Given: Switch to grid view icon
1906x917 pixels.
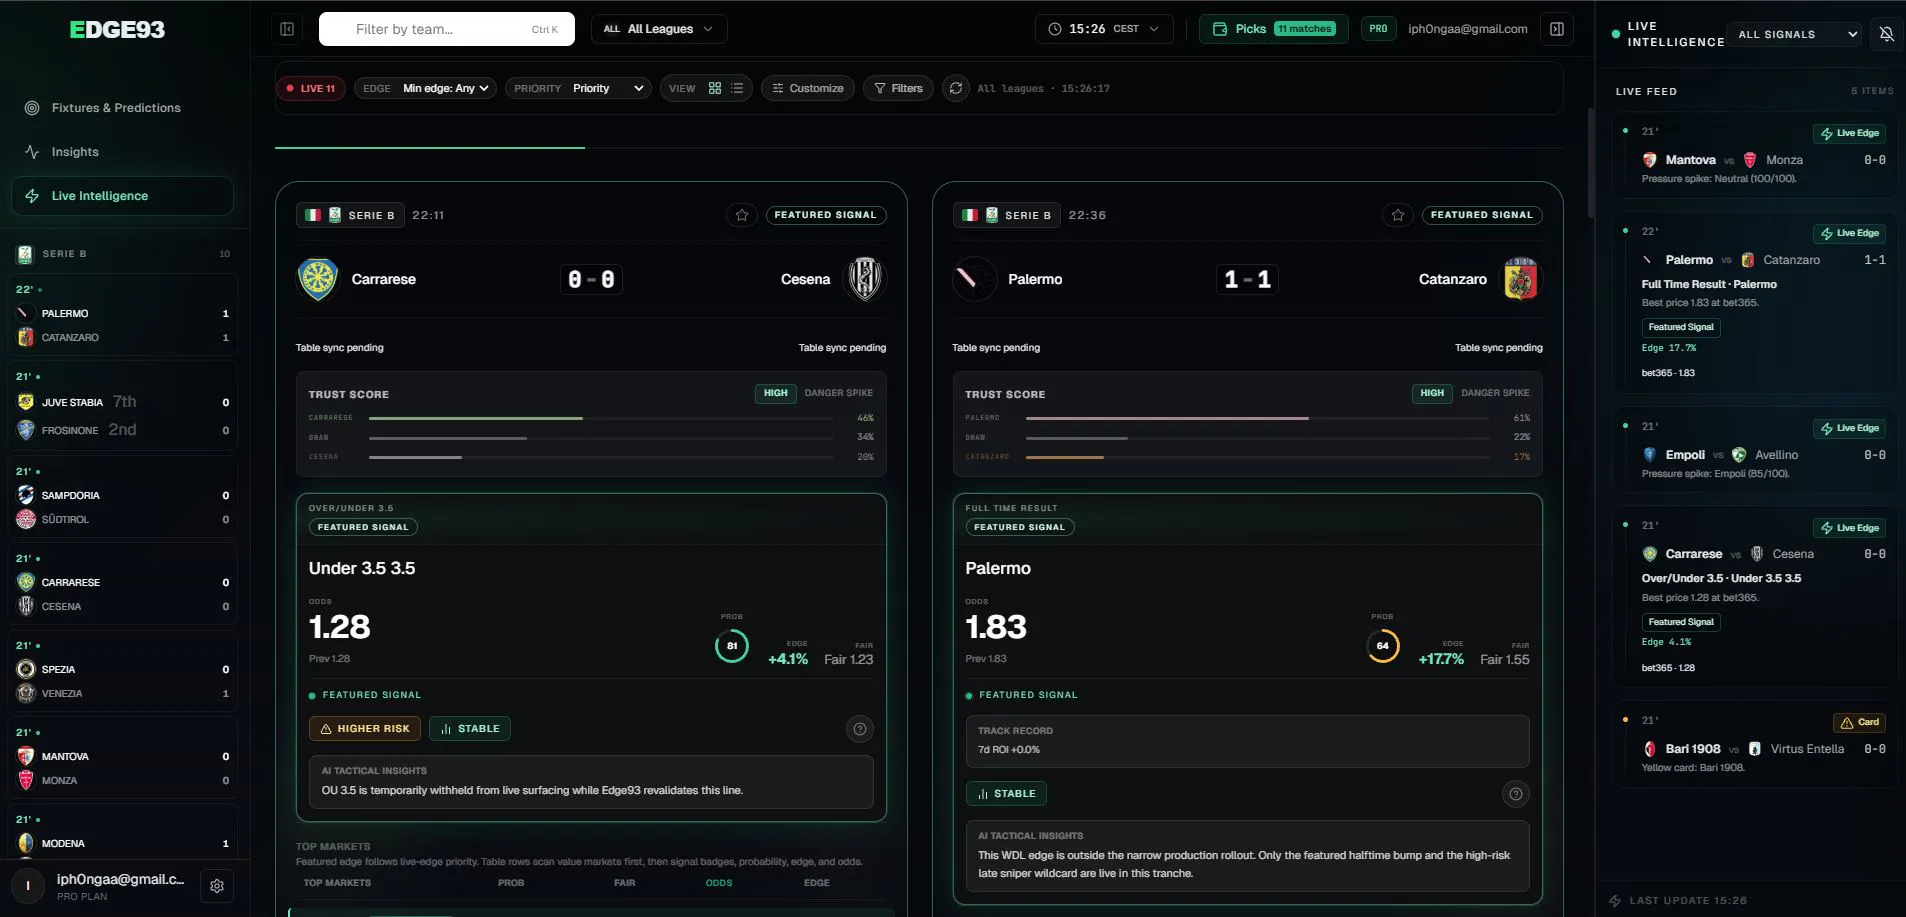Looking at the screenshot, I should (715, 88).
